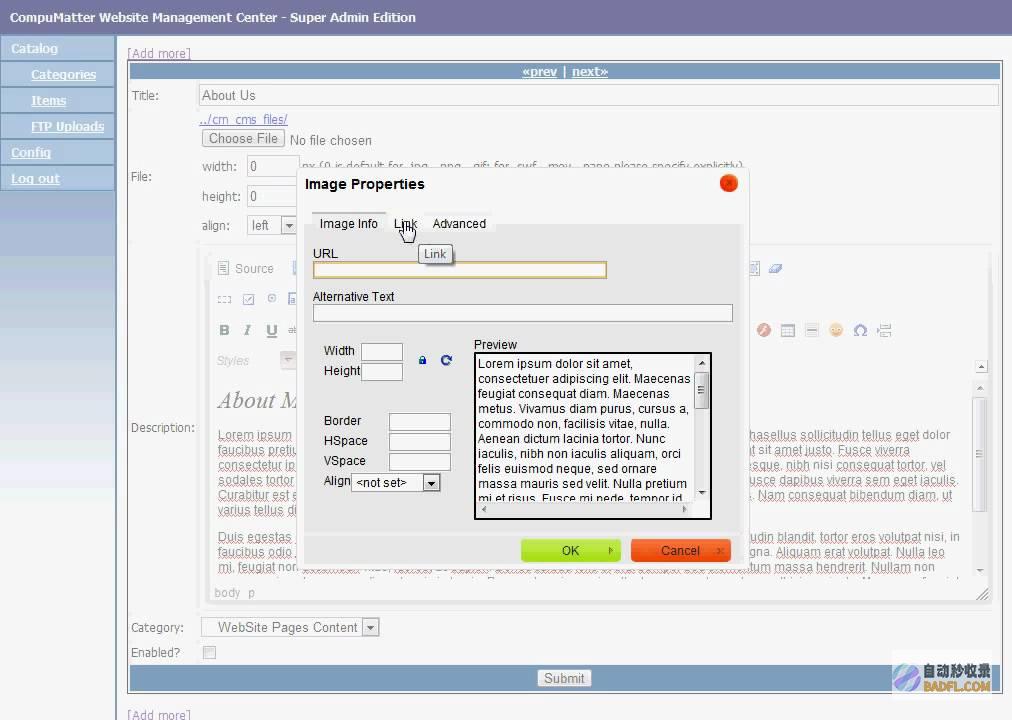This screenshot has height=720, width=1012.
Task: Click the Remove Format eraser icon
Action: click(x=775, y=268)
